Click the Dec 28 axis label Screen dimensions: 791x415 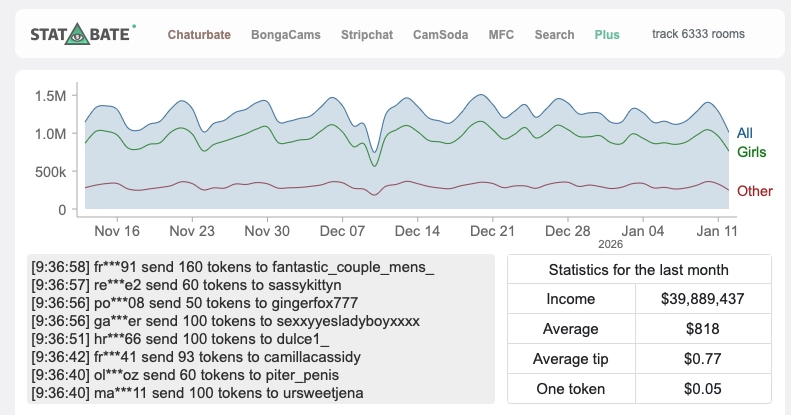tap(568, 231)
